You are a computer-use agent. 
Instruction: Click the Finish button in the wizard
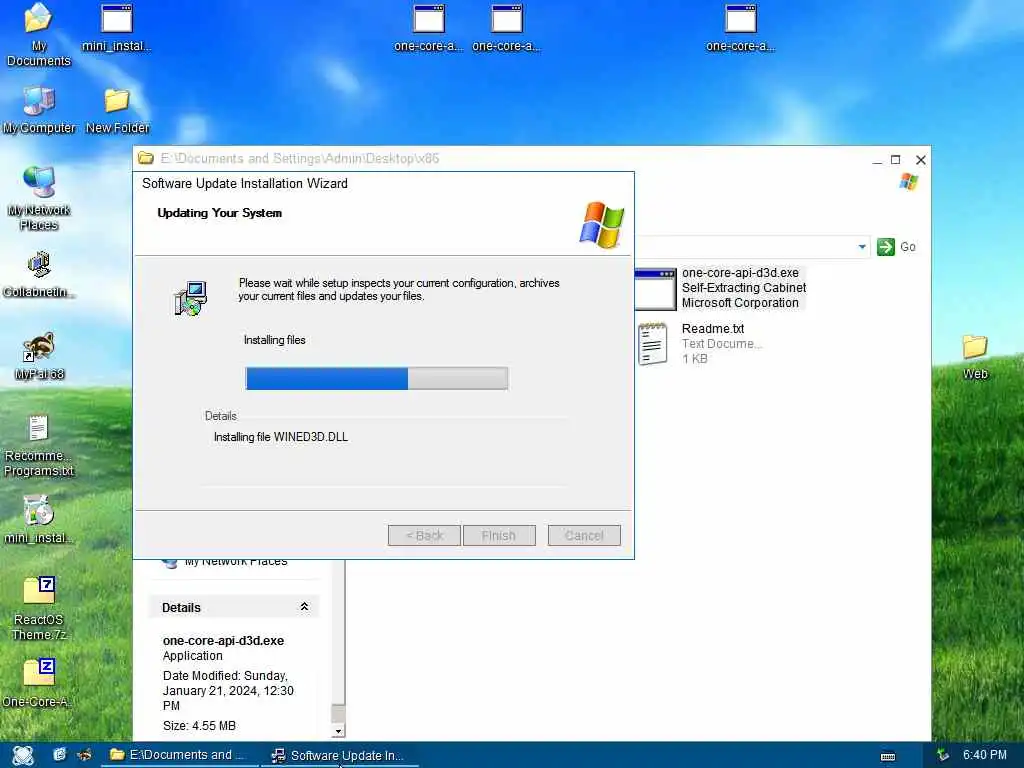point(499,536)
